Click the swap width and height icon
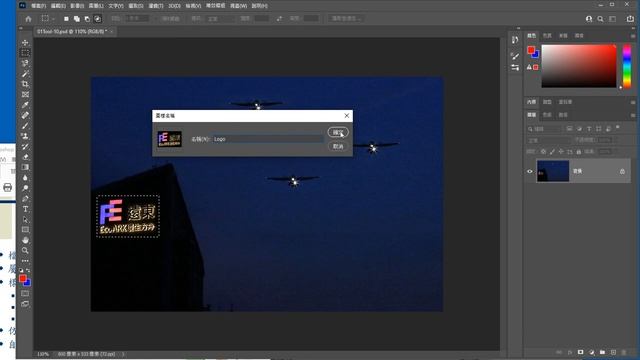This screenshot has width=640, height=360. coord(280,19)
